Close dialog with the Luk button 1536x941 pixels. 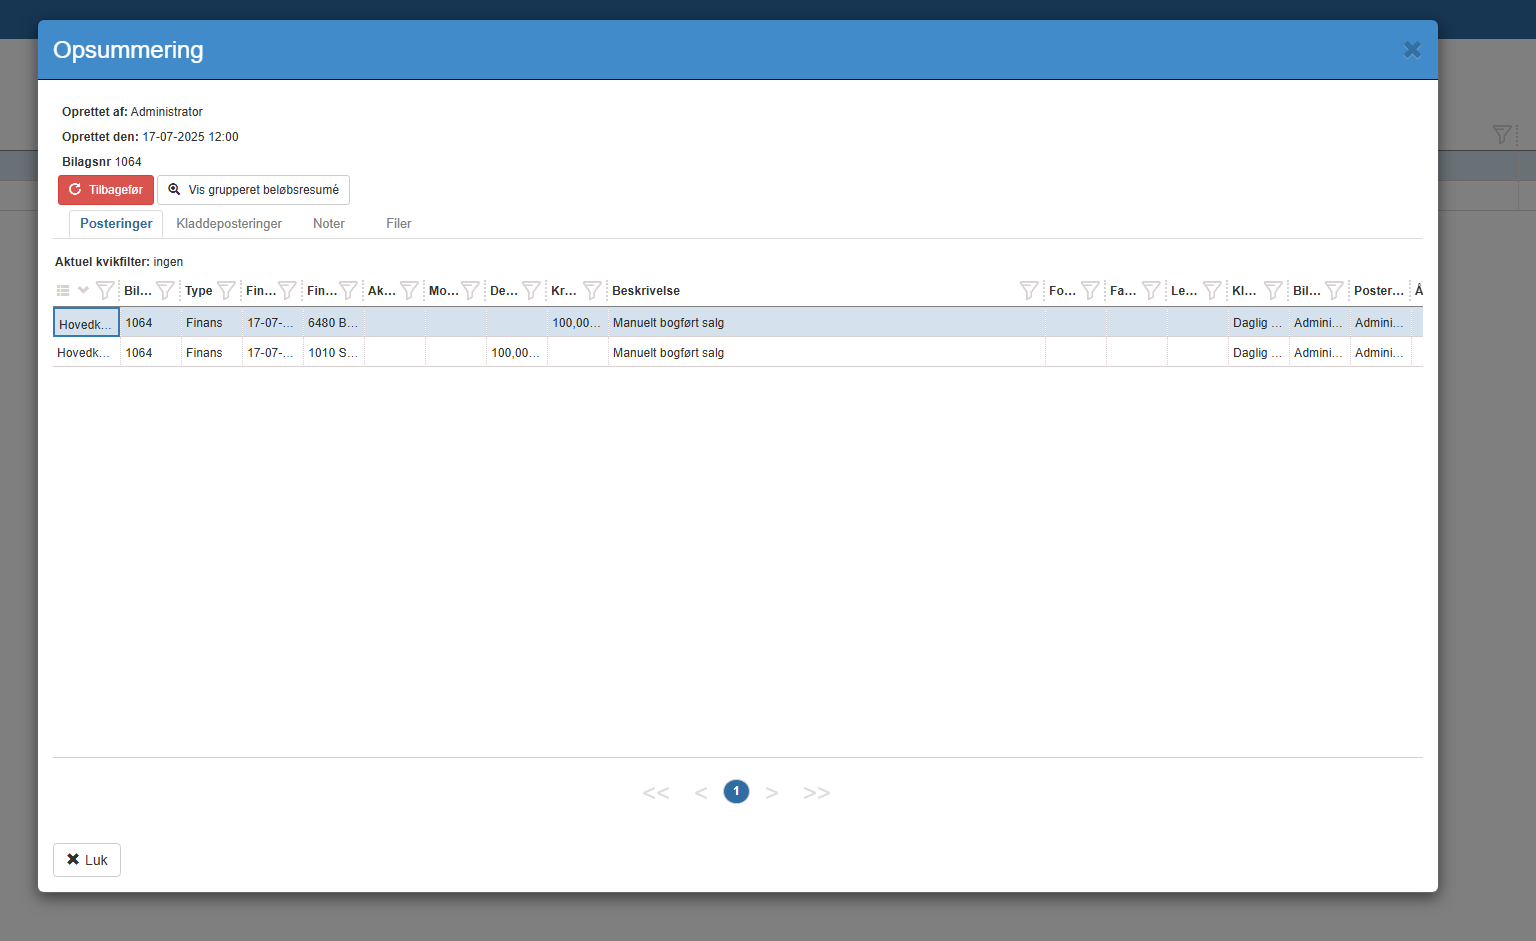[x=87, y=860]
